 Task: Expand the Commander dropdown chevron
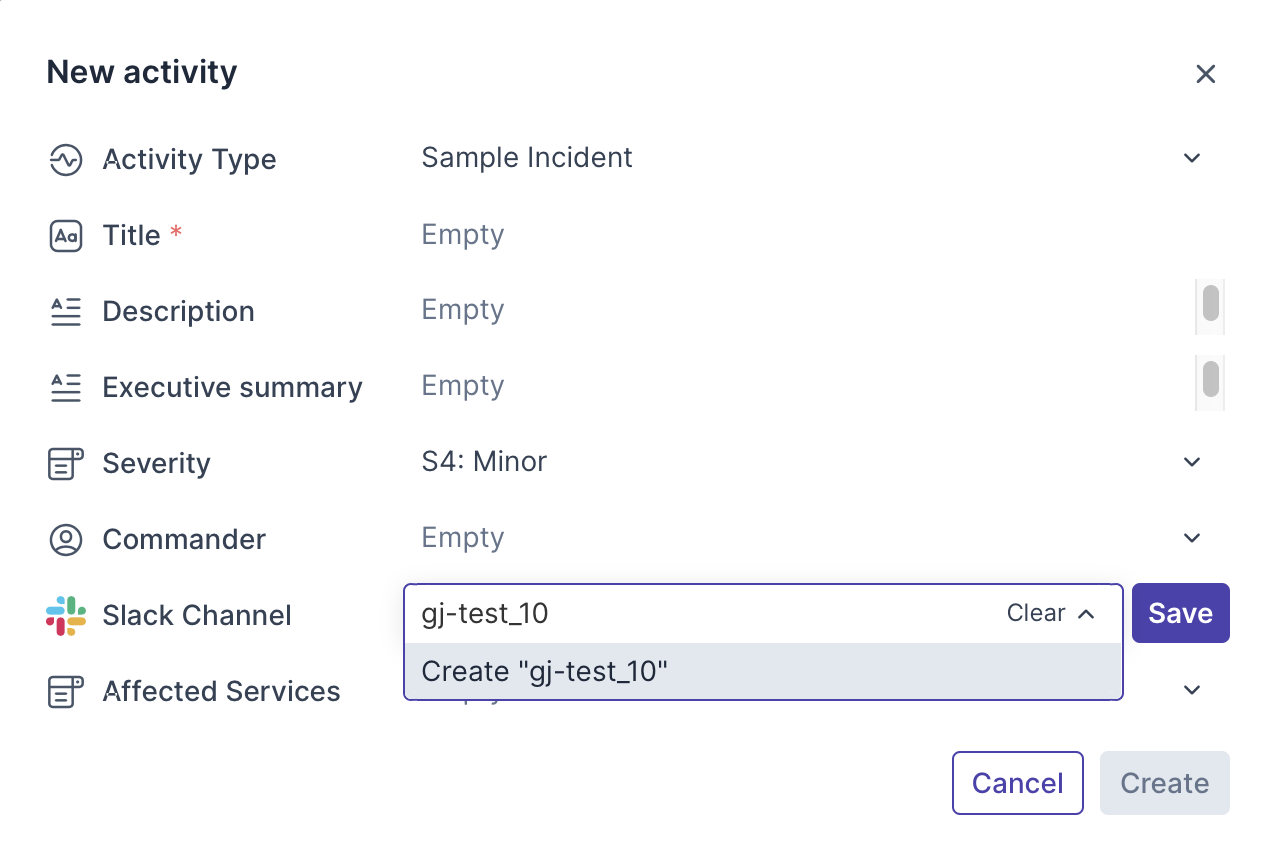tap(1191, 538)
